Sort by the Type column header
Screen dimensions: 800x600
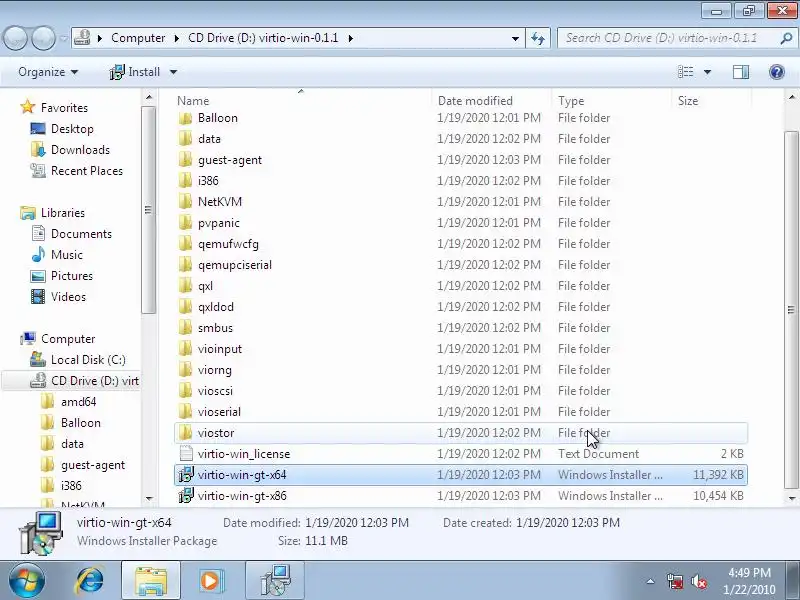tap(611, 101)
